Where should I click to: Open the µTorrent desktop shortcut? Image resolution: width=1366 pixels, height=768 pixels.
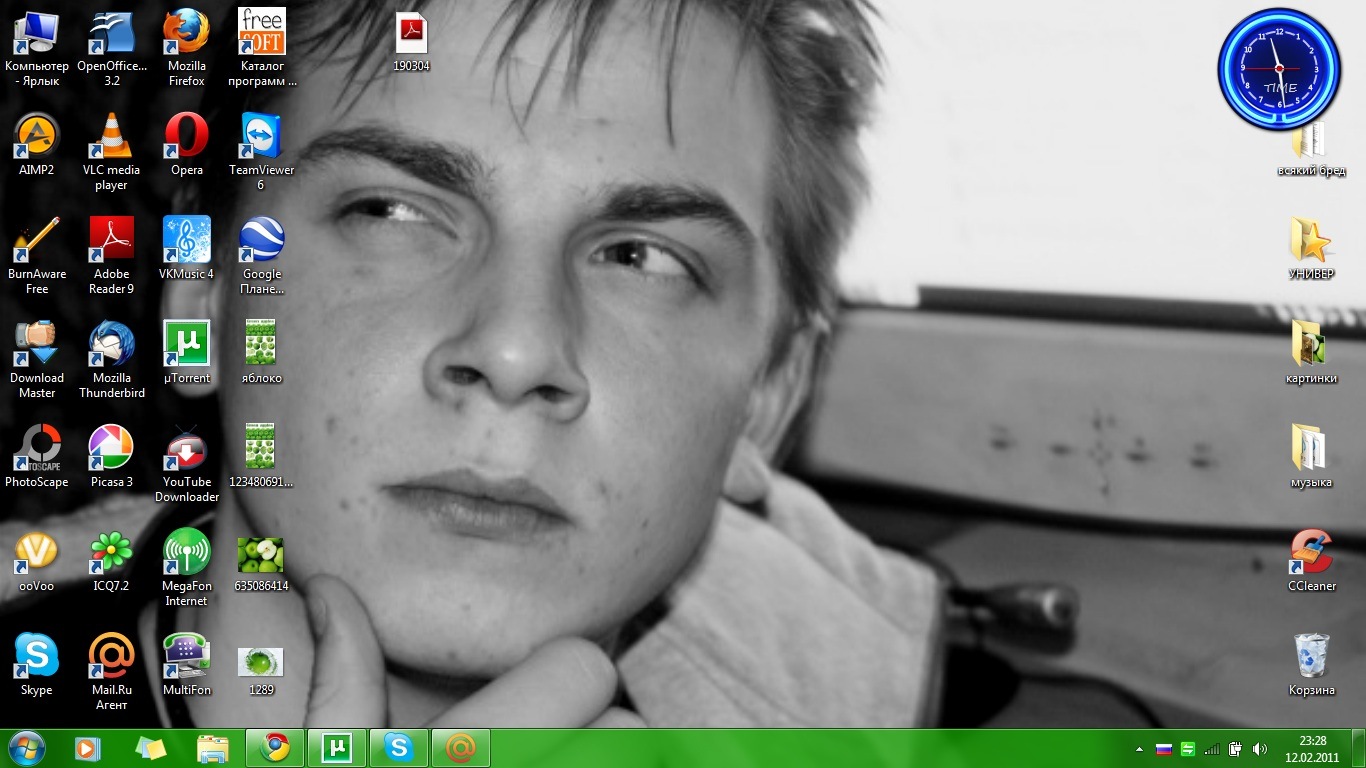186,345
